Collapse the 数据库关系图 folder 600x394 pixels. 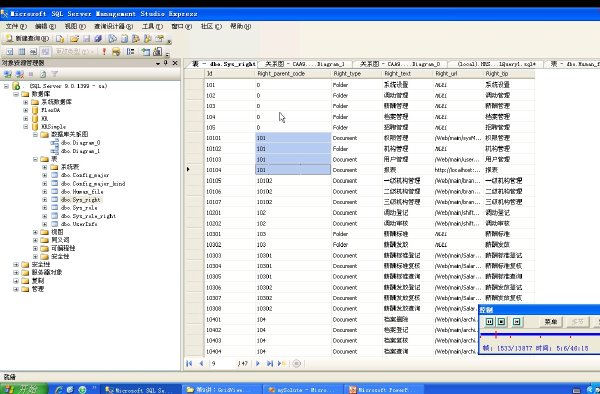pos(35,135)
